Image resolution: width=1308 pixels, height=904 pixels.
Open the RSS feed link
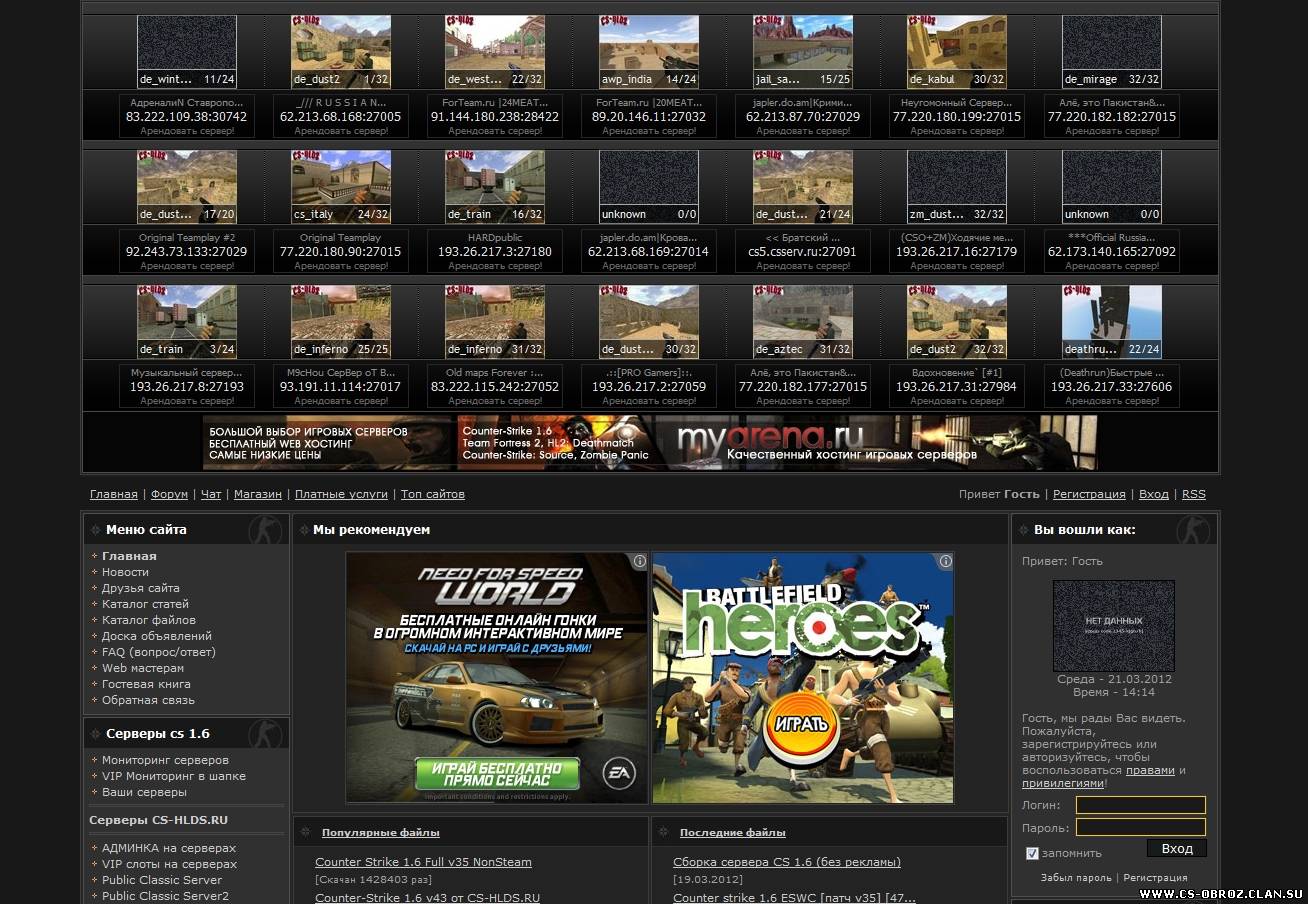point(1193,494)
